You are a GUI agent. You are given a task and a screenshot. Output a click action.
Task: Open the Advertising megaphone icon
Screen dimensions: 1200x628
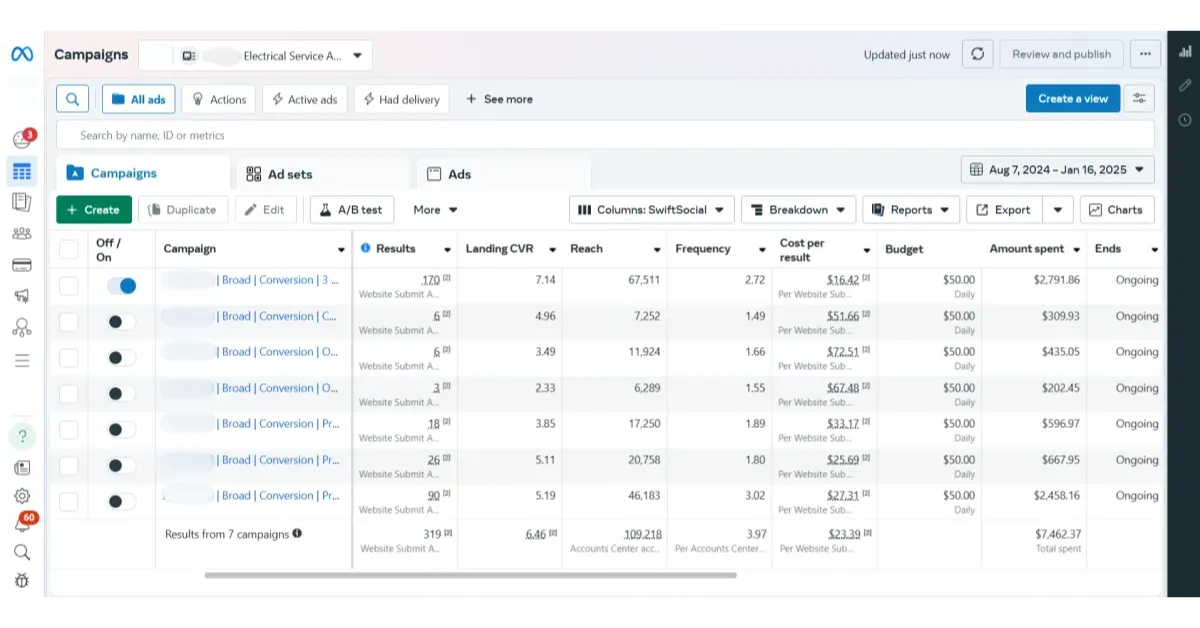click(x=22, y=296)
